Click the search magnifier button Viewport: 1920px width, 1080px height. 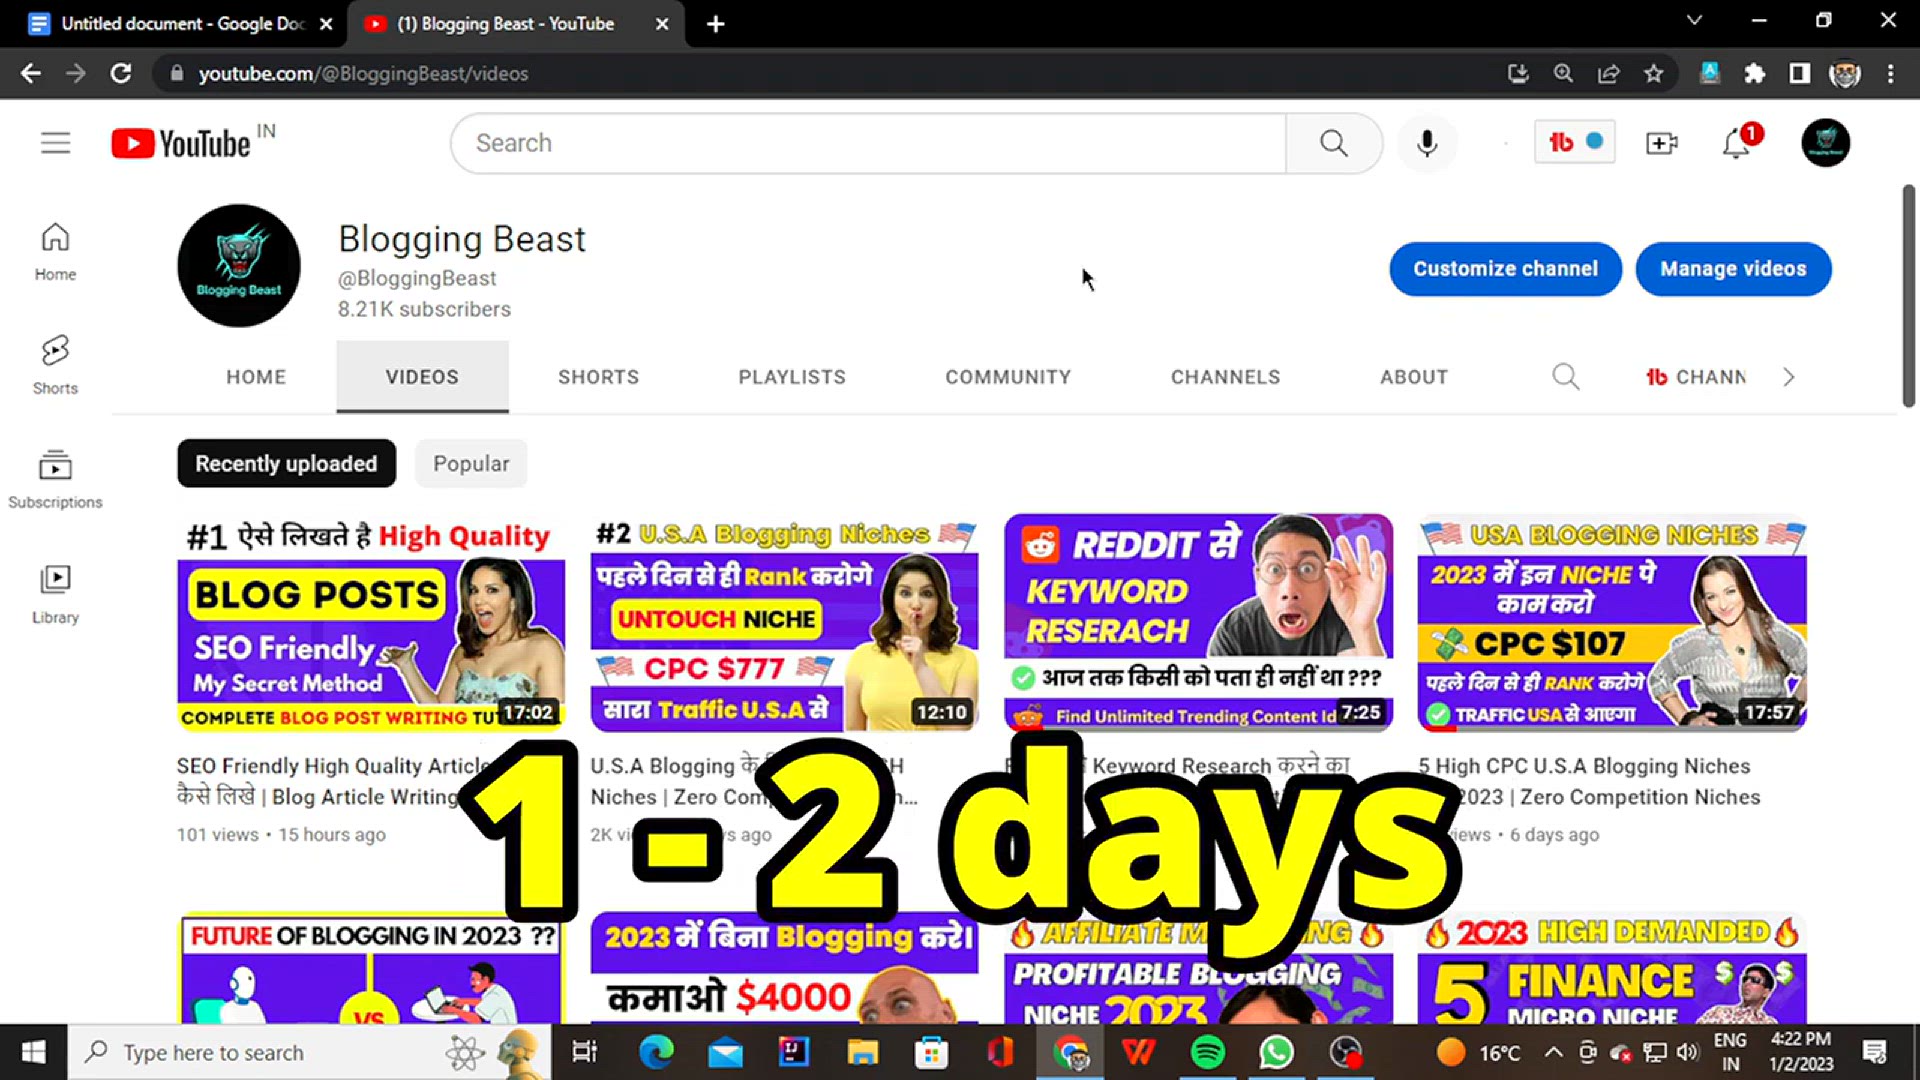(x=1334, y=143)
